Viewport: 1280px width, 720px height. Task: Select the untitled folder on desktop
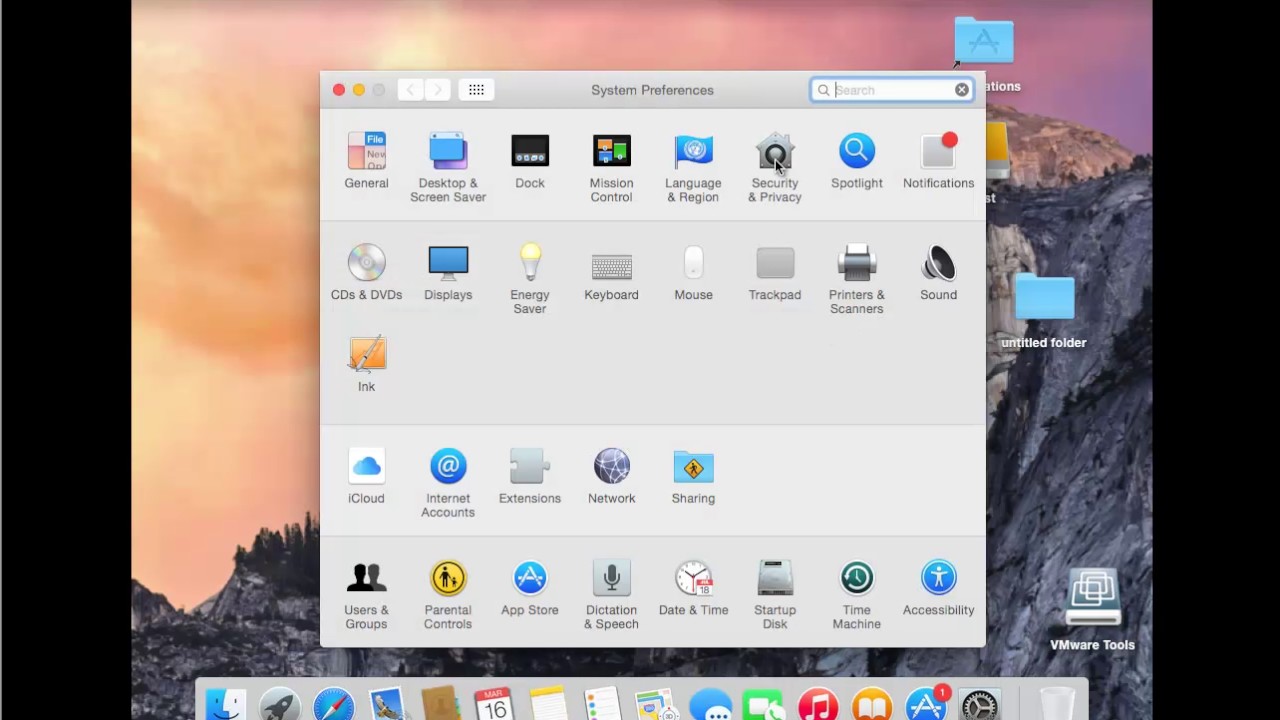point(1044,311)
